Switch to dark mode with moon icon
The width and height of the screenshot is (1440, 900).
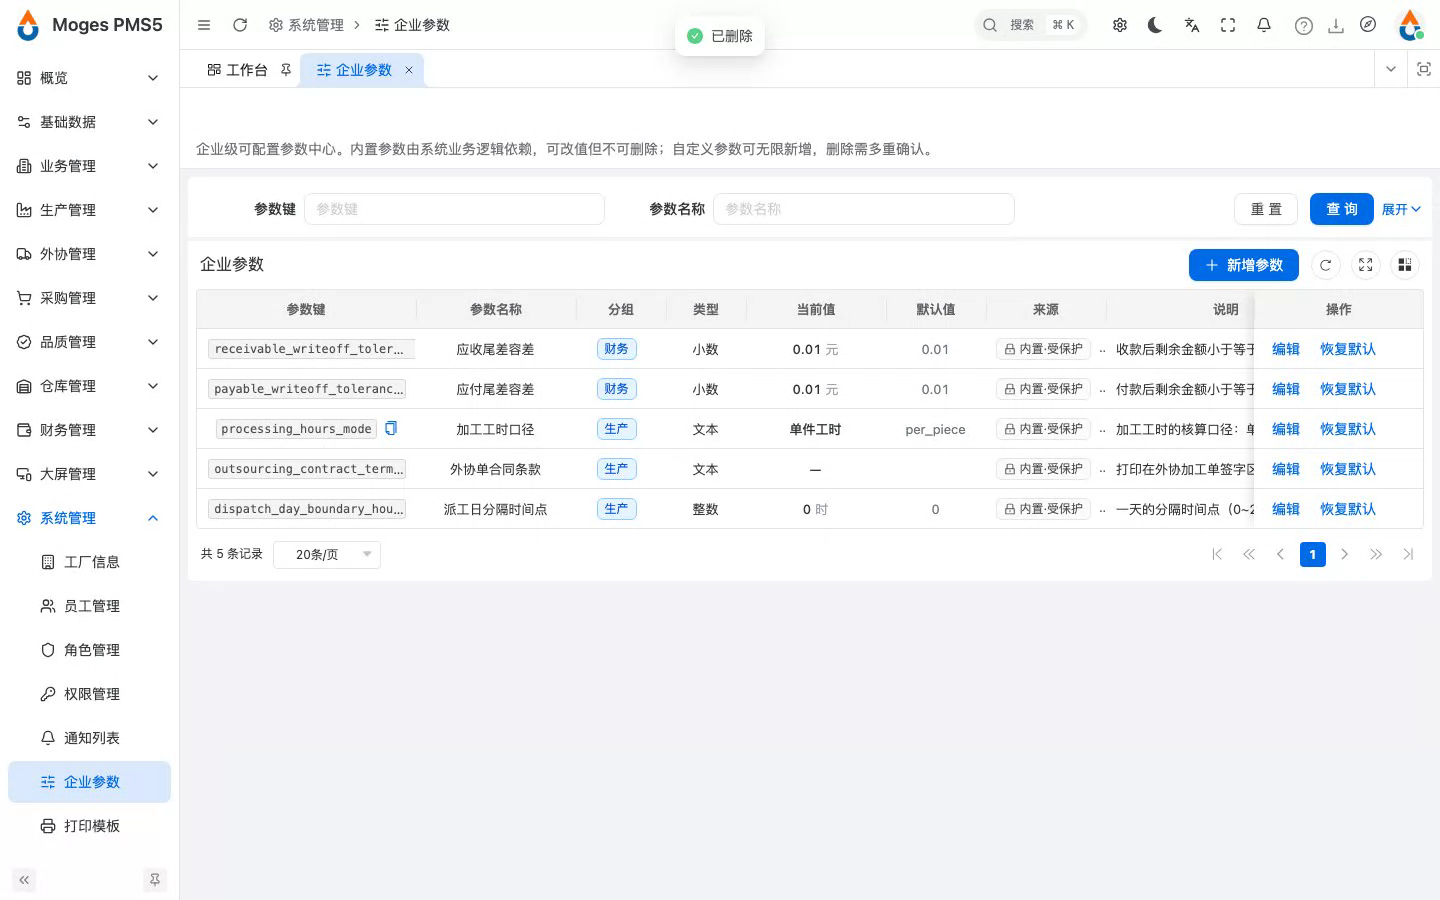[x=1155, y=25]
